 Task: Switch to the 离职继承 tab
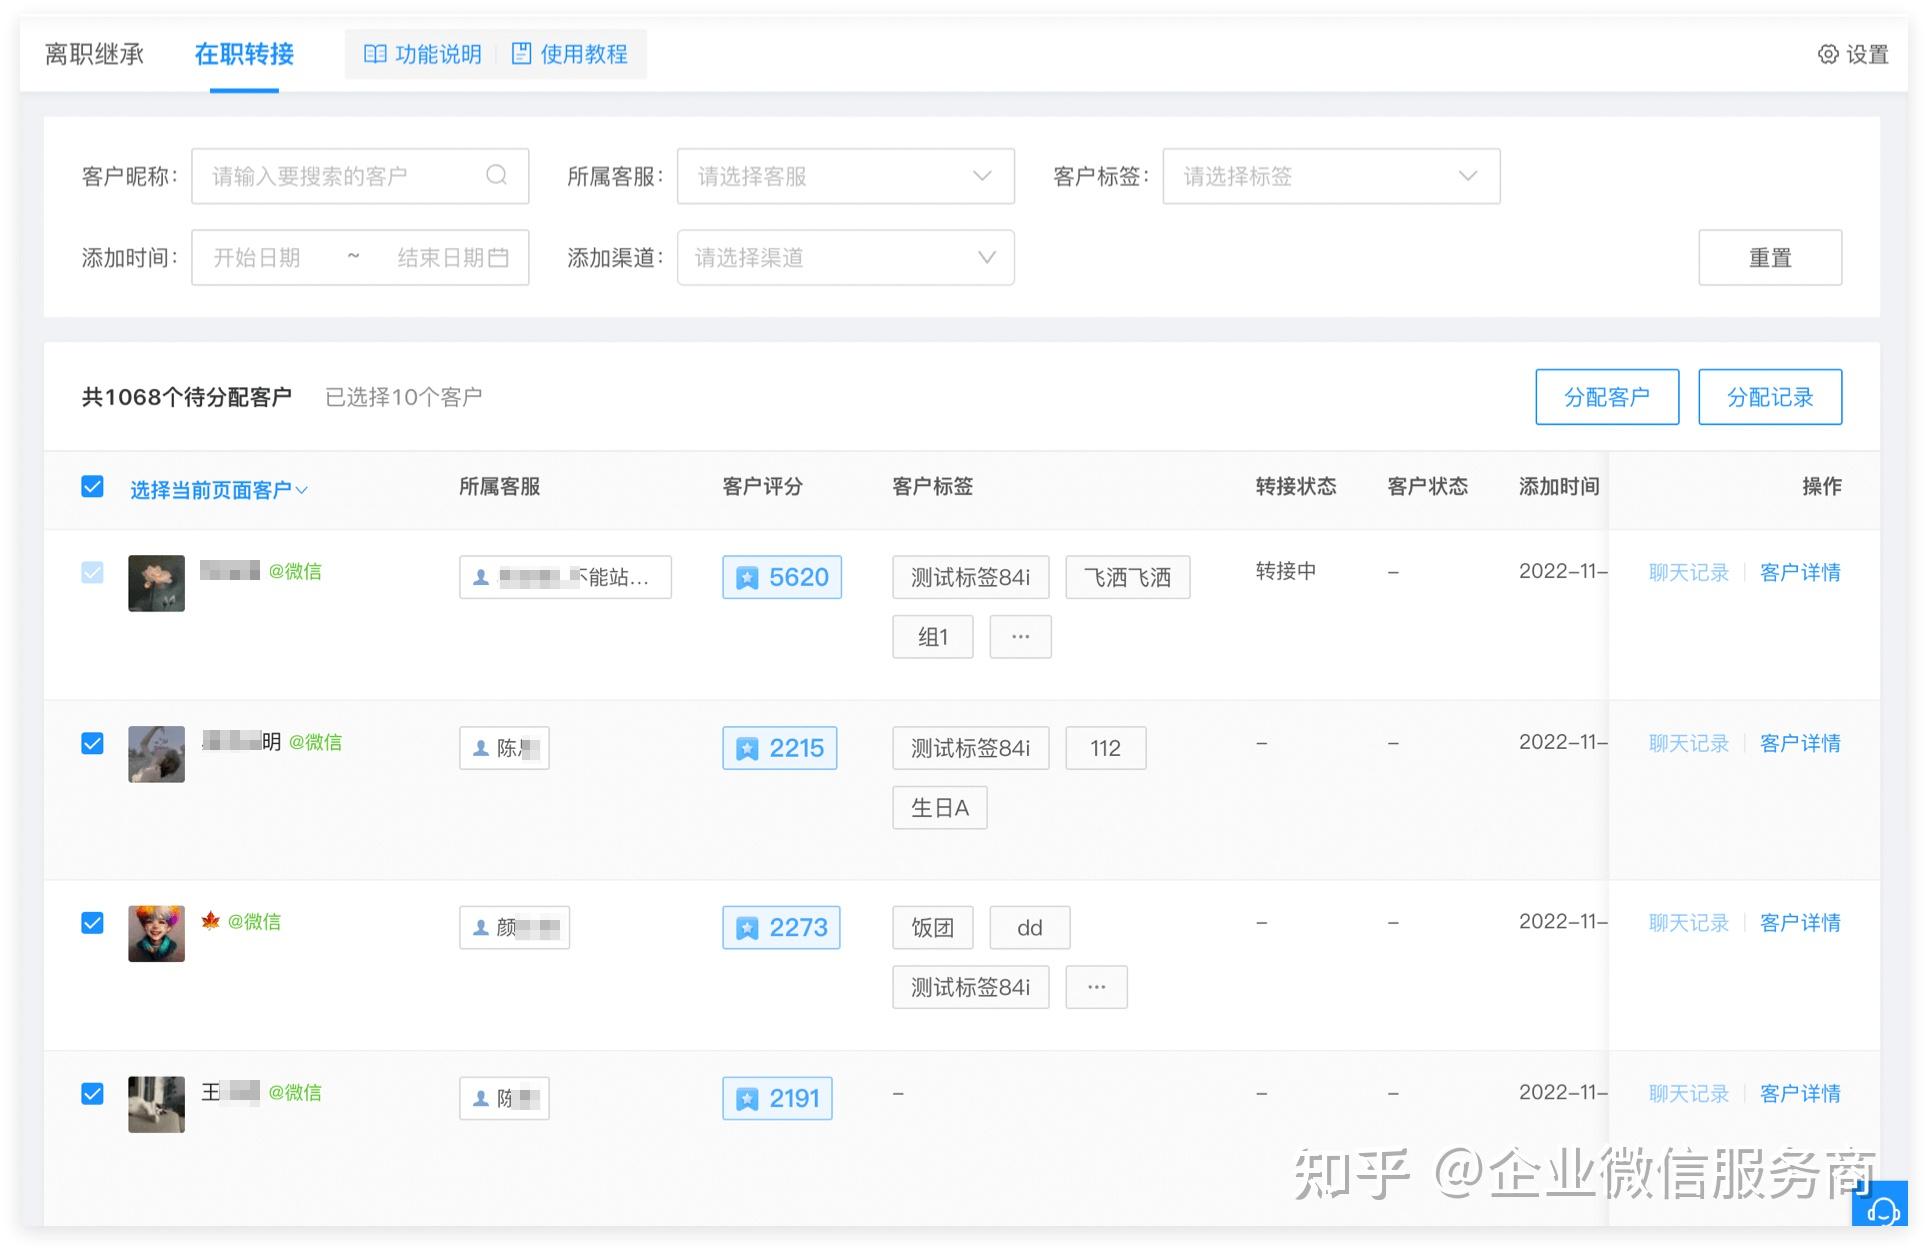[94, 54]
